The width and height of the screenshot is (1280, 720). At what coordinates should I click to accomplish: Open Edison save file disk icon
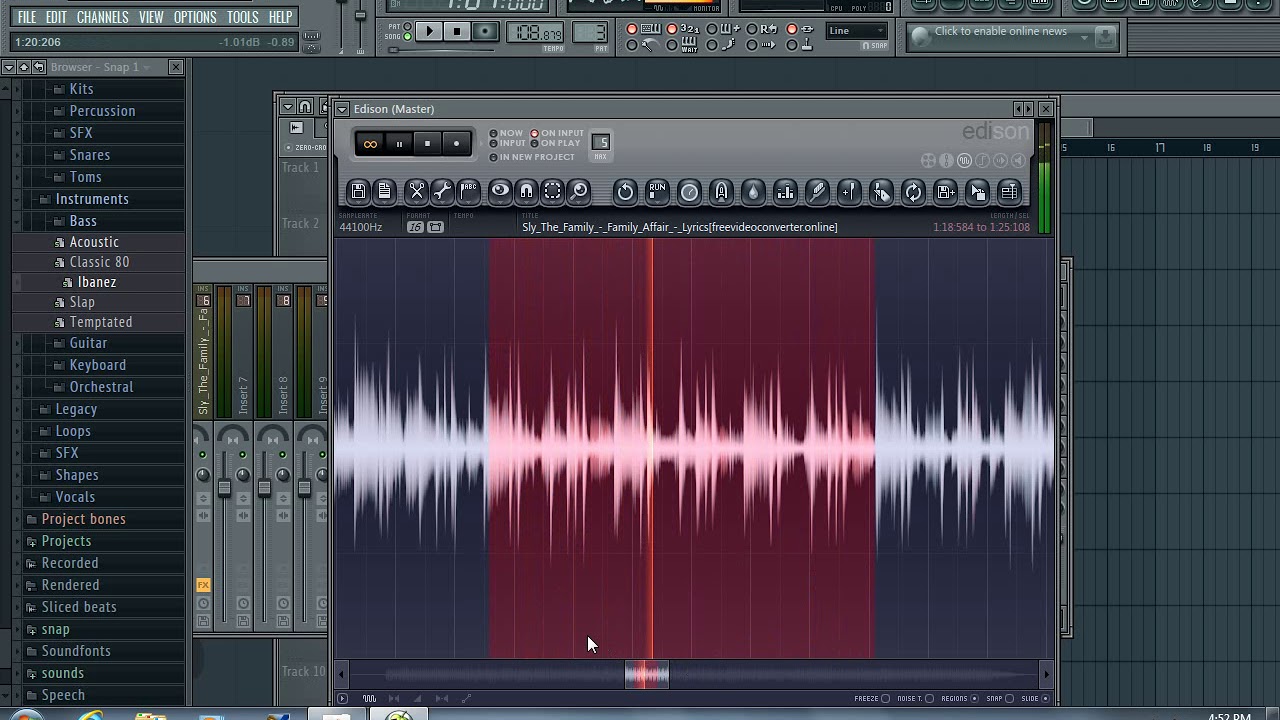pyautogui.click(x=358, y=191)
